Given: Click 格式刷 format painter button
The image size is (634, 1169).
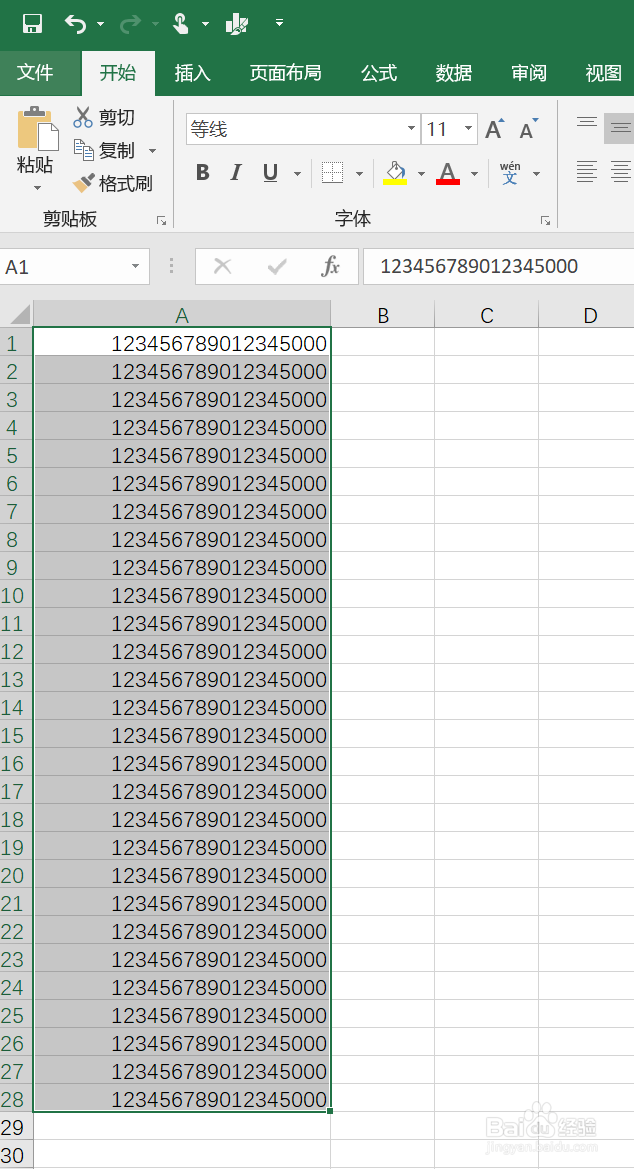Looking at the screenshot, I should click(112, 183).
